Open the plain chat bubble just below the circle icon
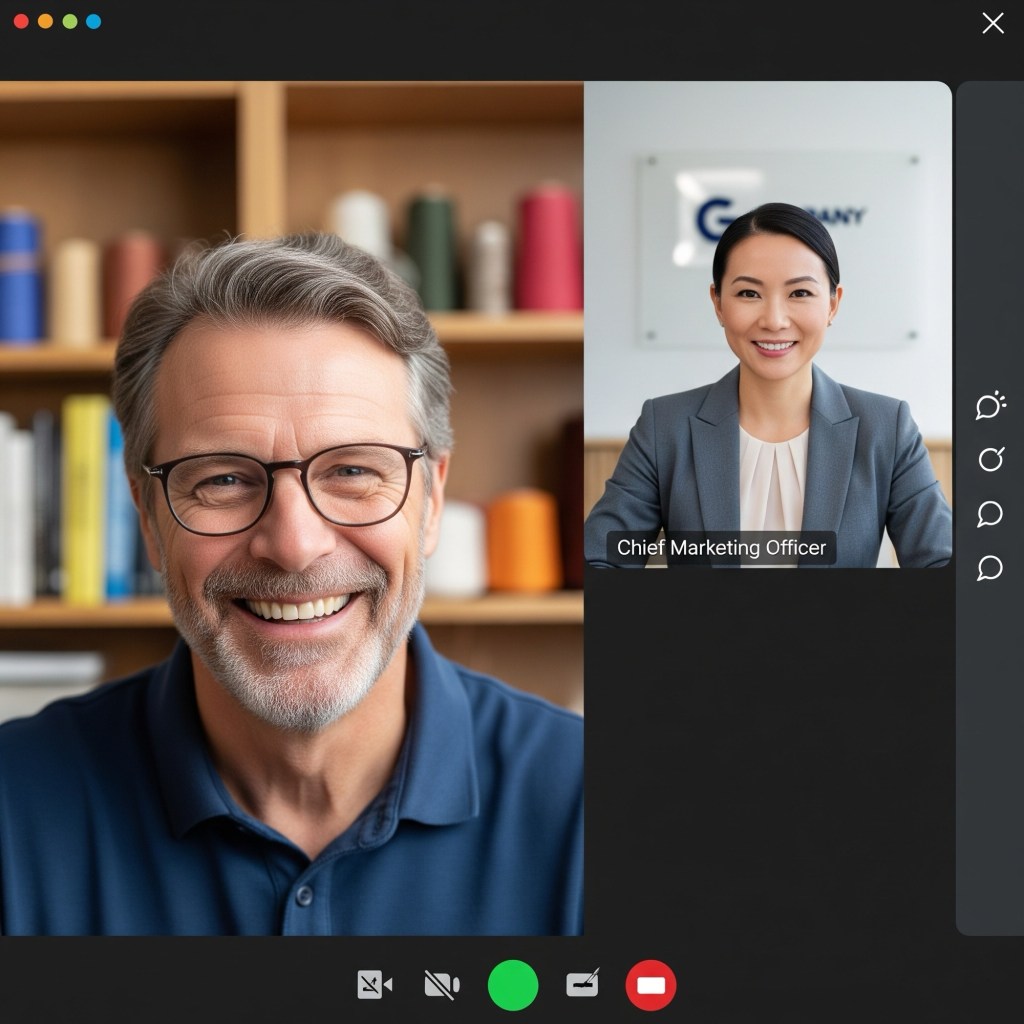This screenshot has height=1024, width=1024. tap(990, 514)
